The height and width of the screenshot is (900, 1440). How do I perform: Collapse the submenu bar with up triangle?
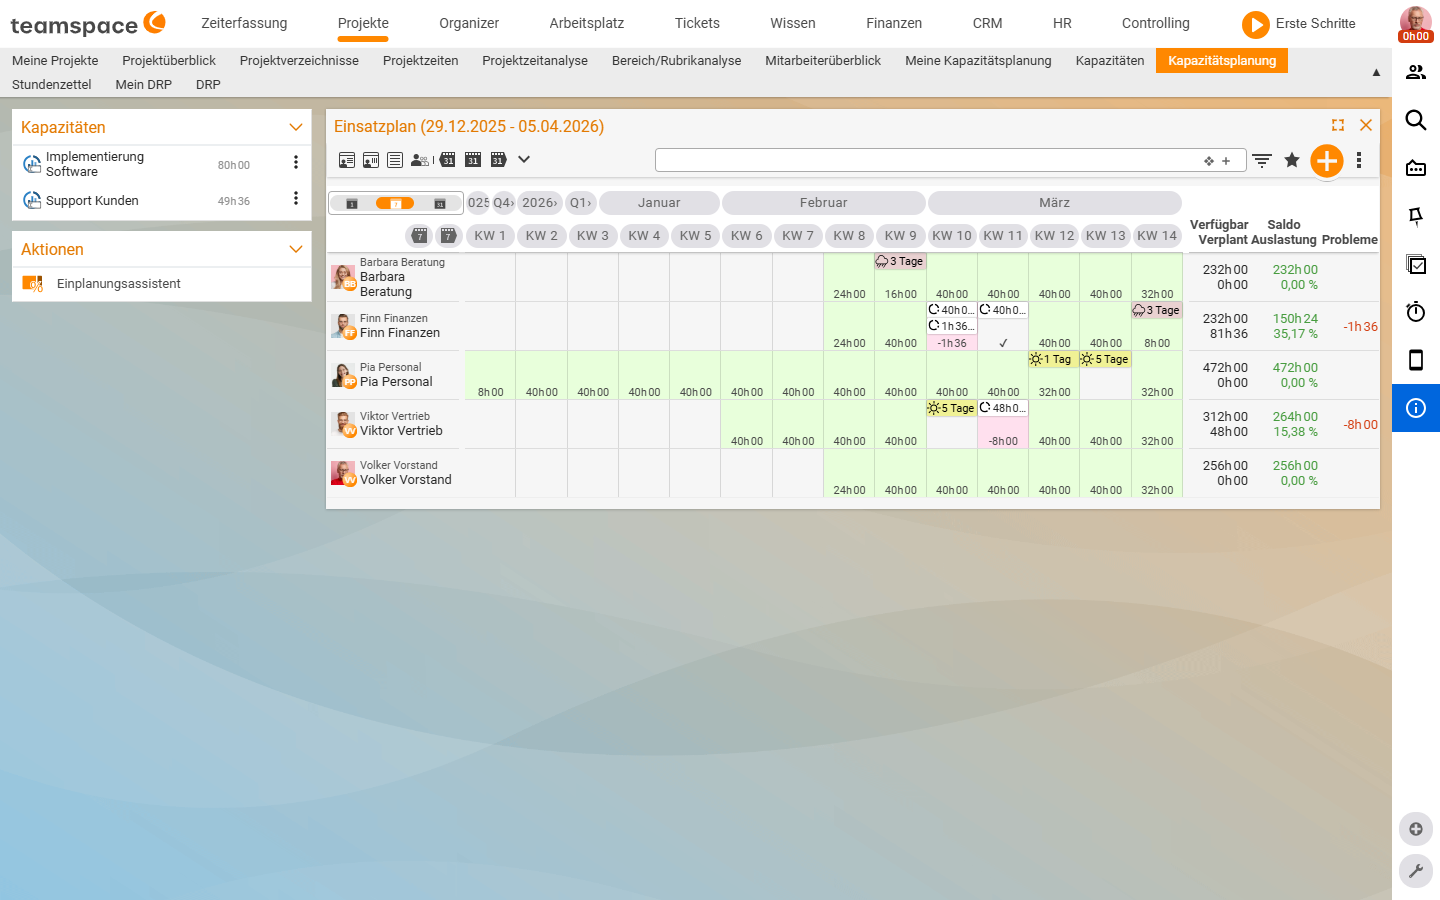[1376, 72]
